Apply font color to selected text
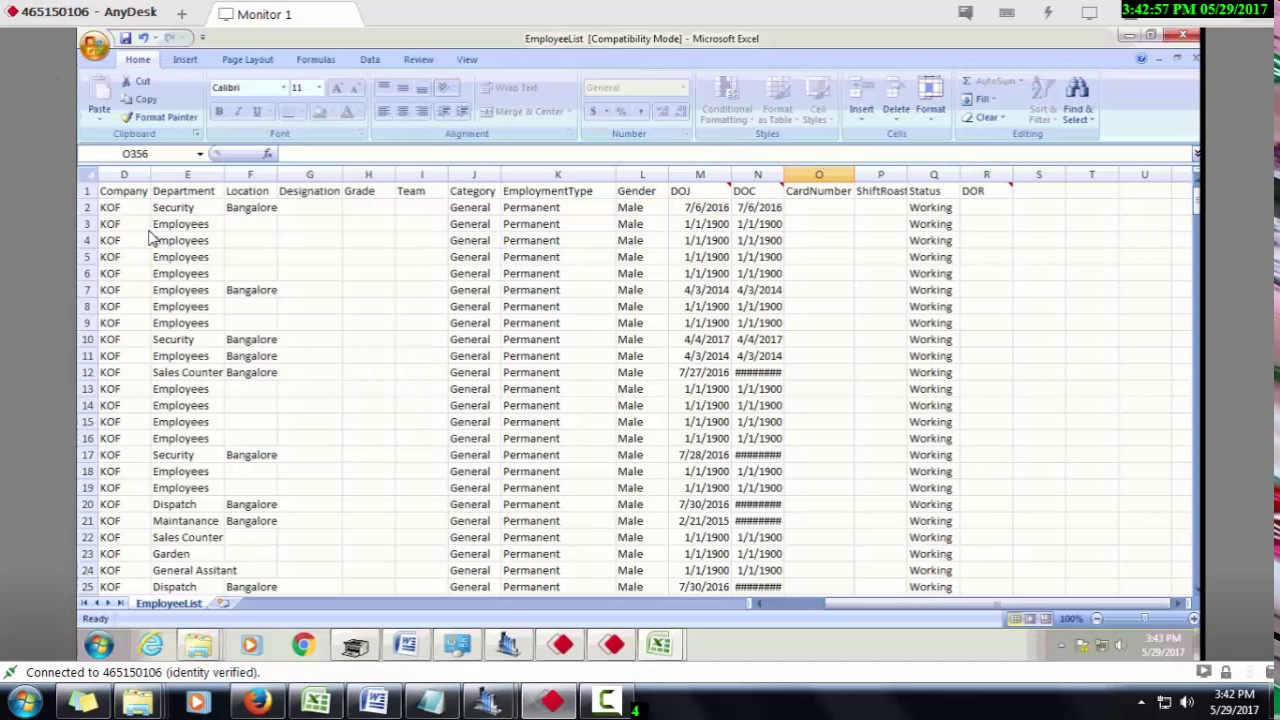This screenshot has width=1280, height=720. tap(347, 112)
